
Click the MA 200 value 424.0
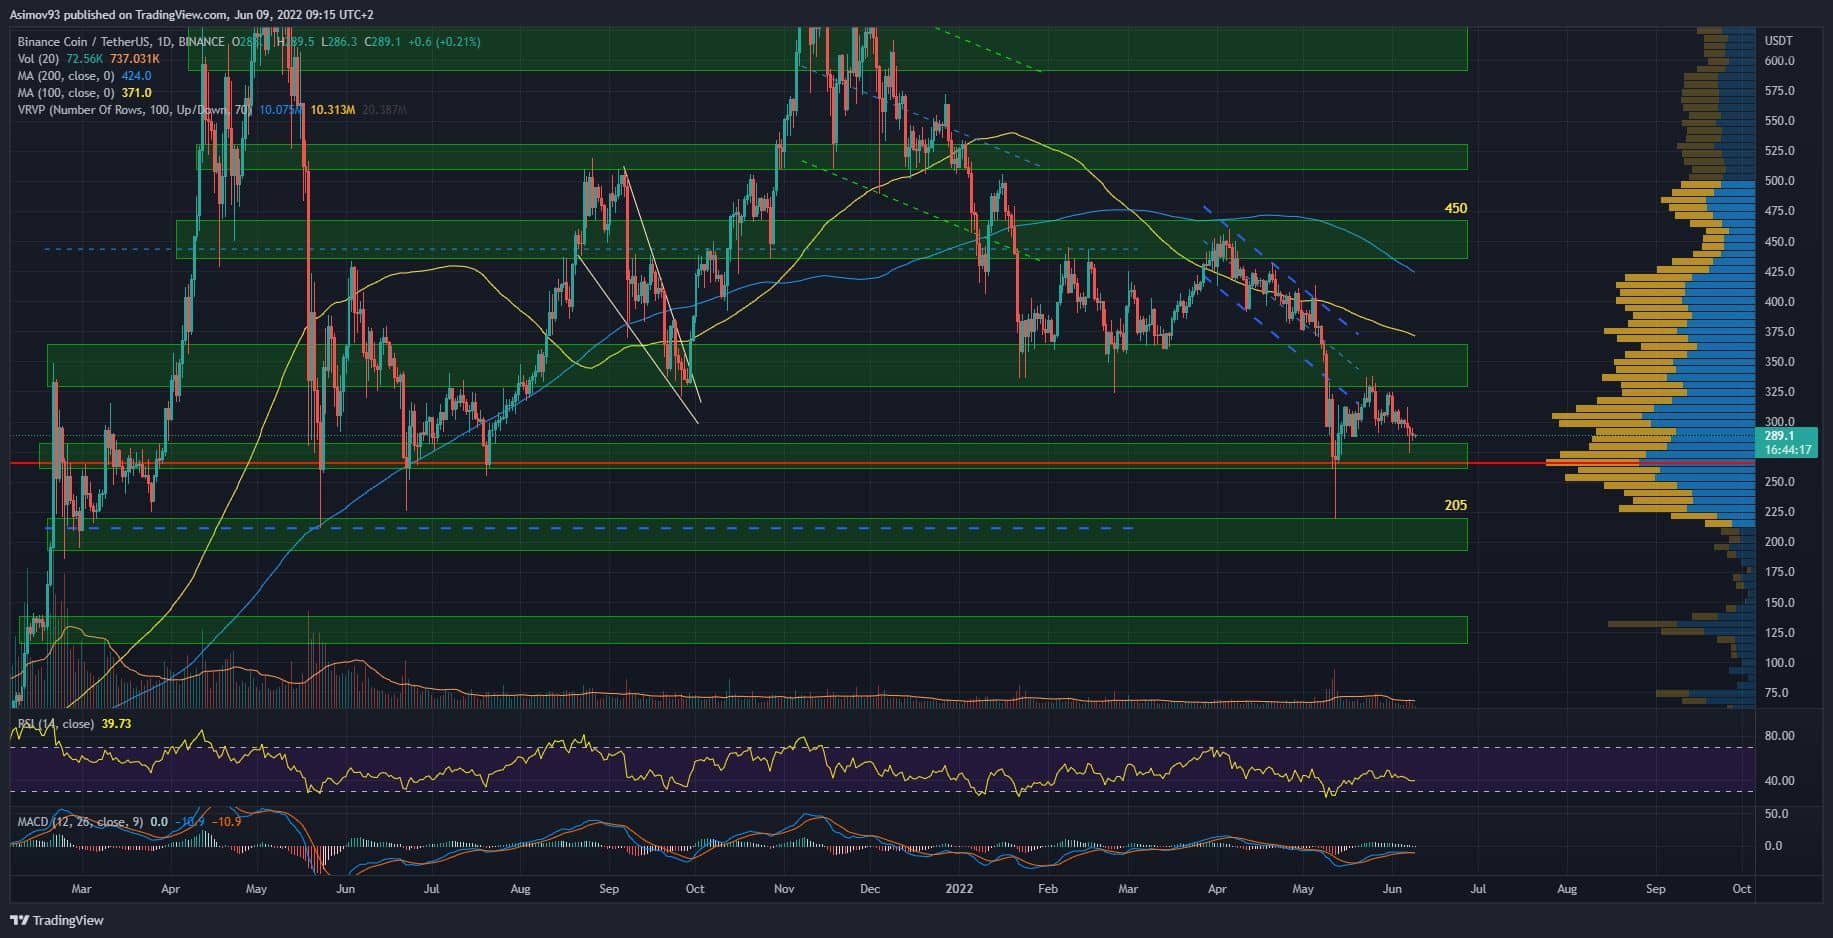136,76
